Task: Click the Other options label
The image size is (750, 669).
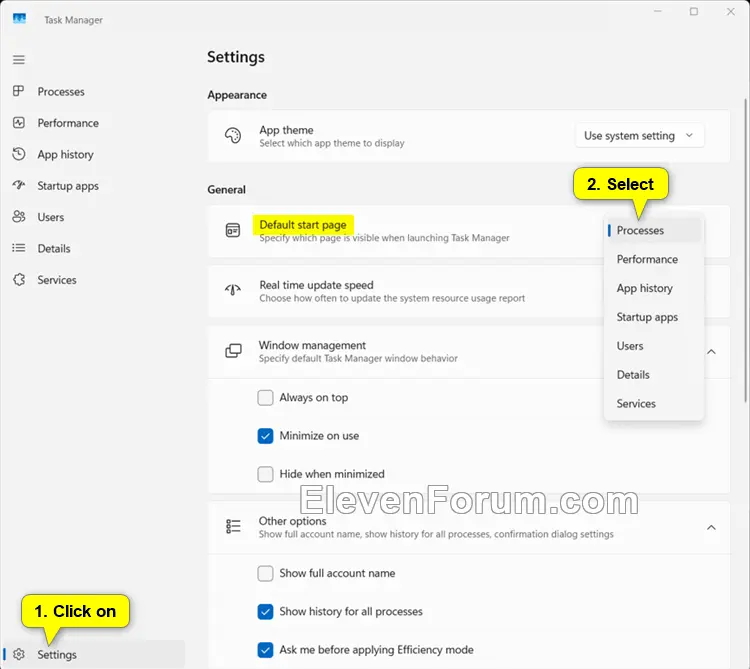Action: [292, 521]
